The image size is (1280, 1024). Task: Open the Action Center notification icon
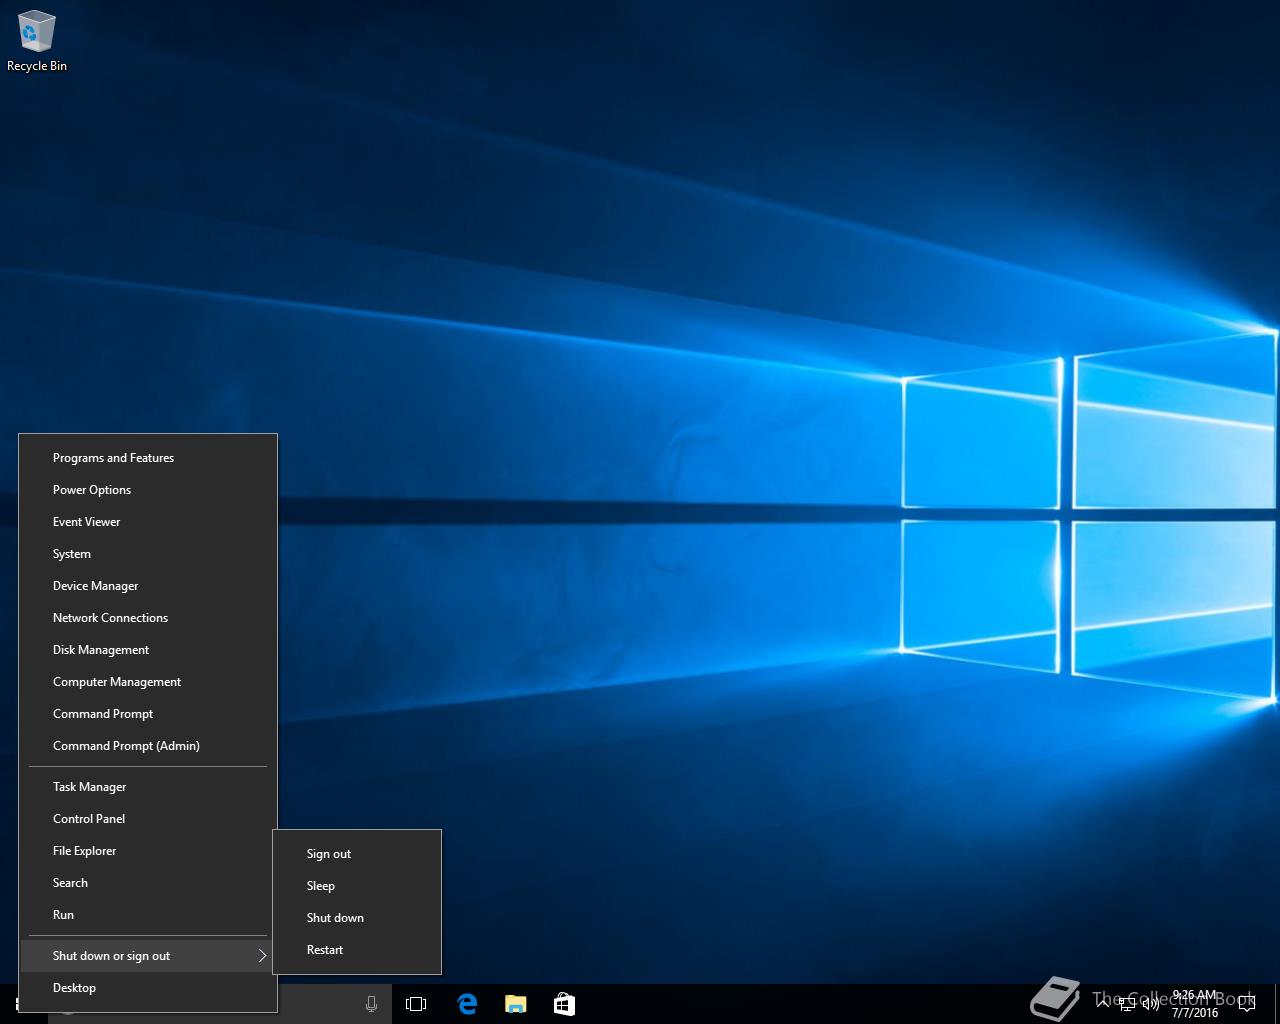pos(1246,1004)
